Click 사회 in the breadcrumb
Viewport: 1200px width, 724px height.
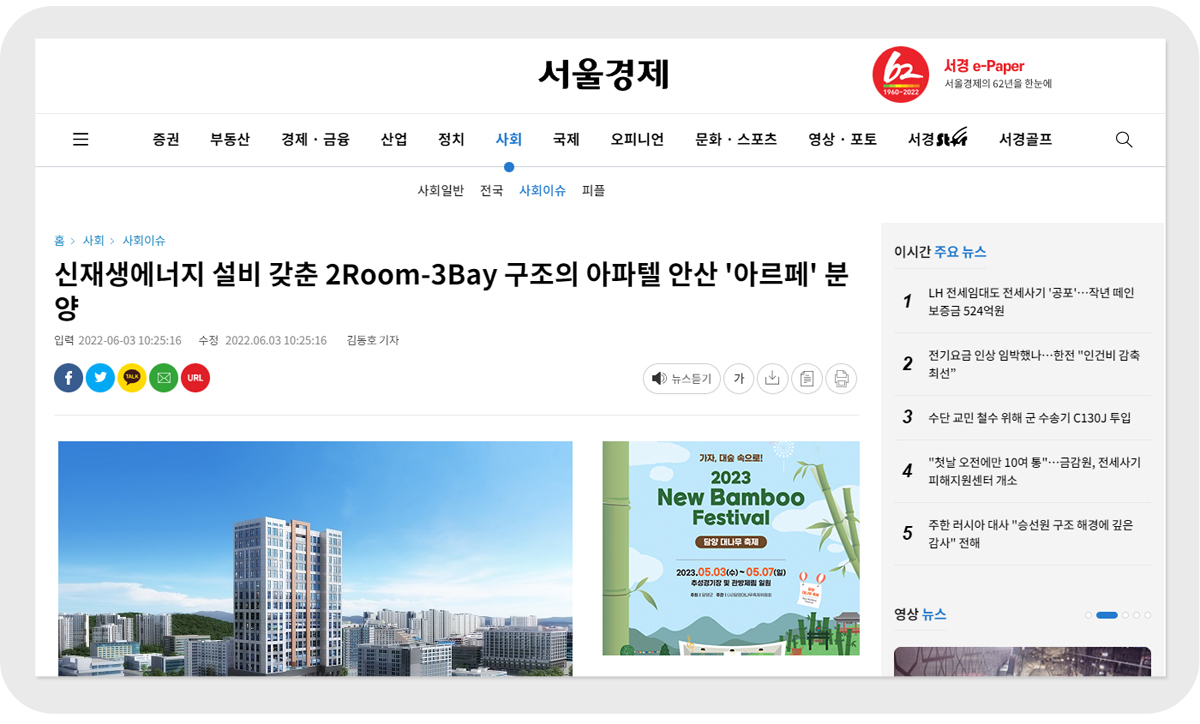point(94,241)
